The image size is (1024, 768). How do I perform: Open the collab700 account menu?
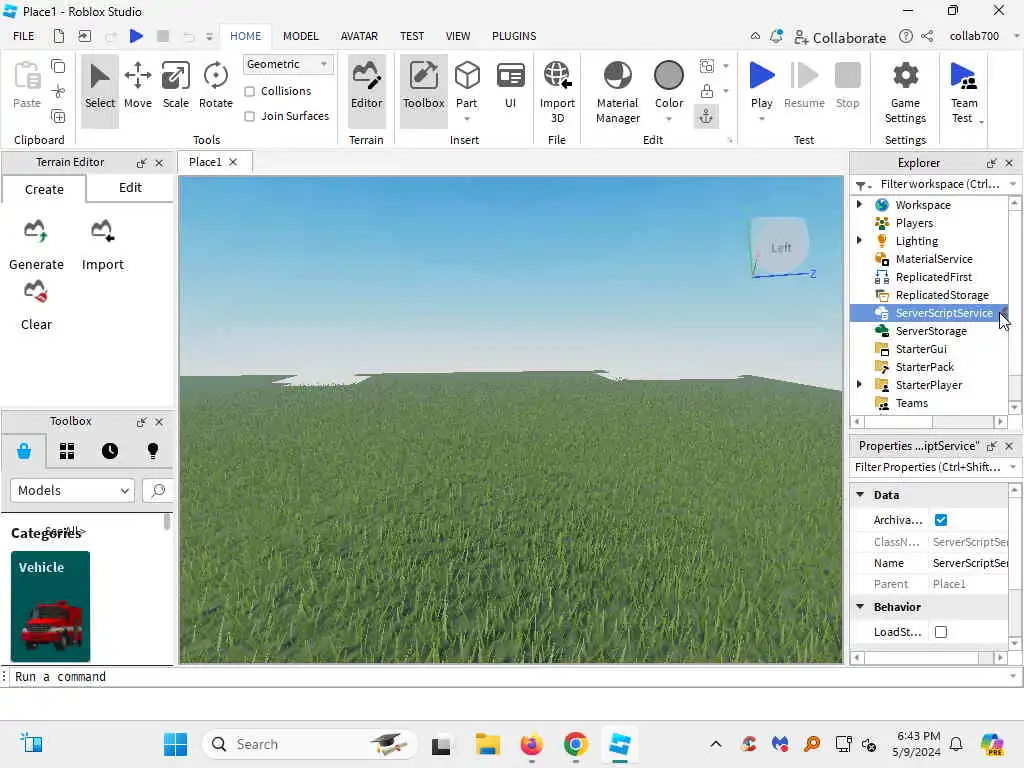(974, 36)
